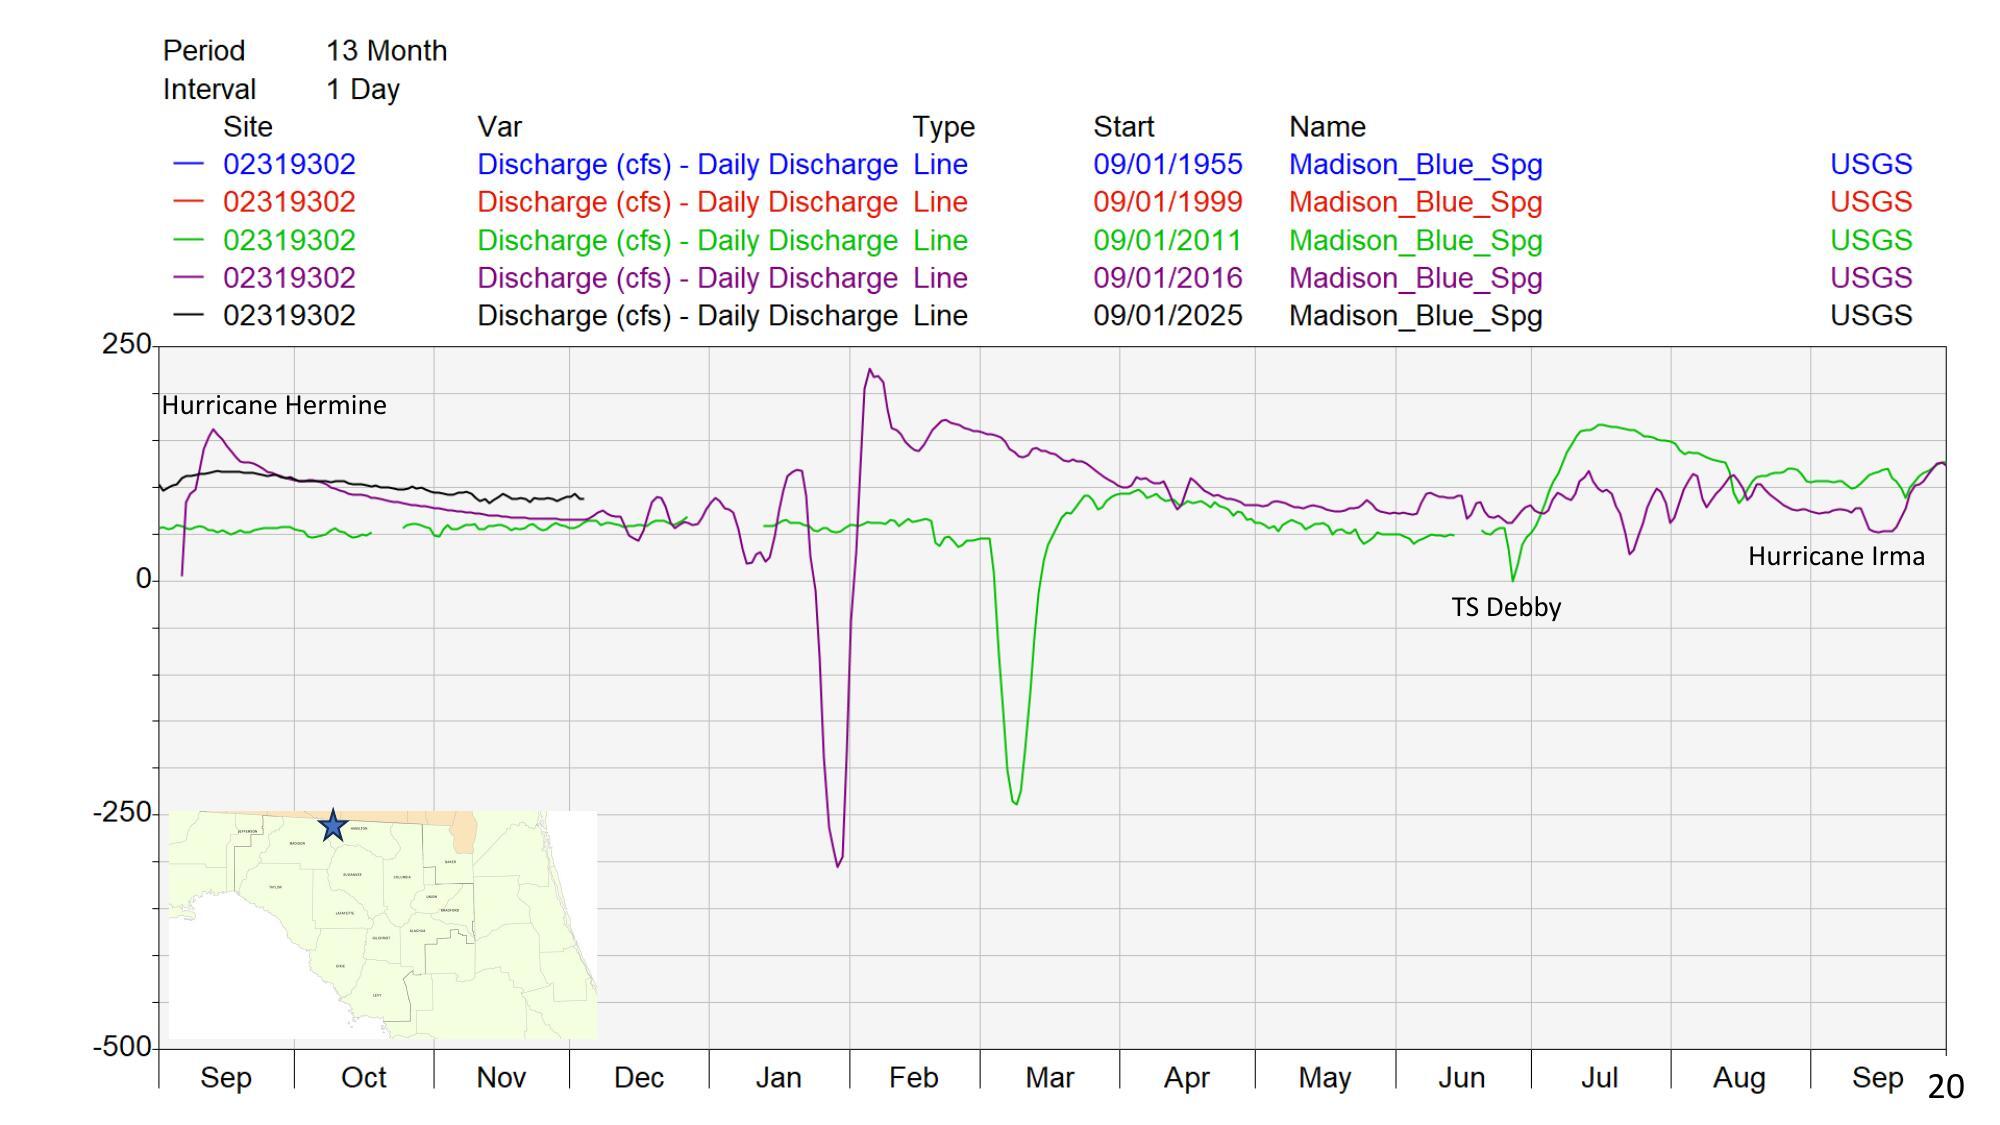Click the 1 Day interval value
Screen dimensions: 2000x1125
pyautogui.click(x=362, y=89)
